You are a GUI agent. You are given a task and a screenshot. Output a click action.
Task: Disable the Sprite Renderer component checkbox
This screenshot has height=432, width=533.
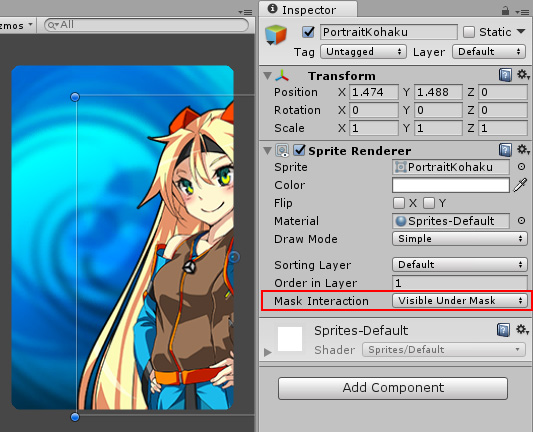[299, 150]
